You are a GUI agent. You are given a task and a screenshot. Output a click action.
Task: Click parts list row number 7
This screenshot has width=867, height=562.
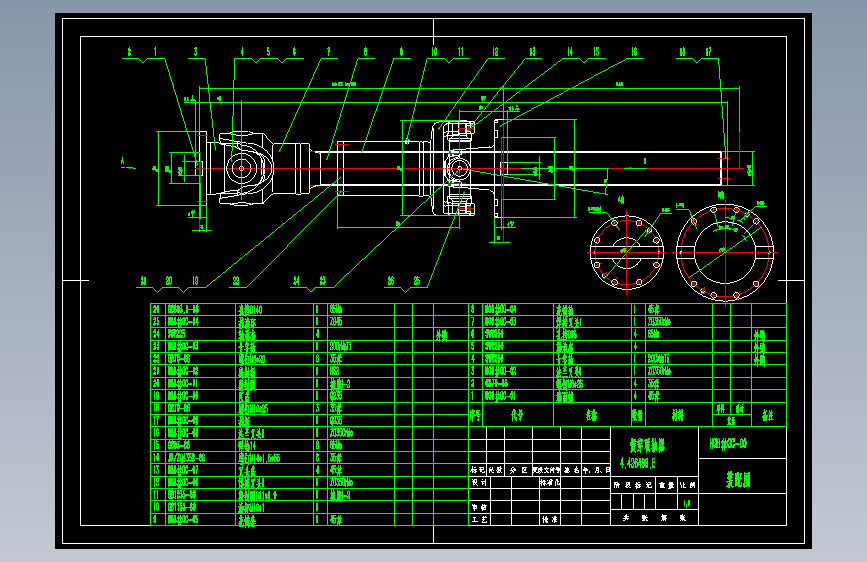(628, 321)
